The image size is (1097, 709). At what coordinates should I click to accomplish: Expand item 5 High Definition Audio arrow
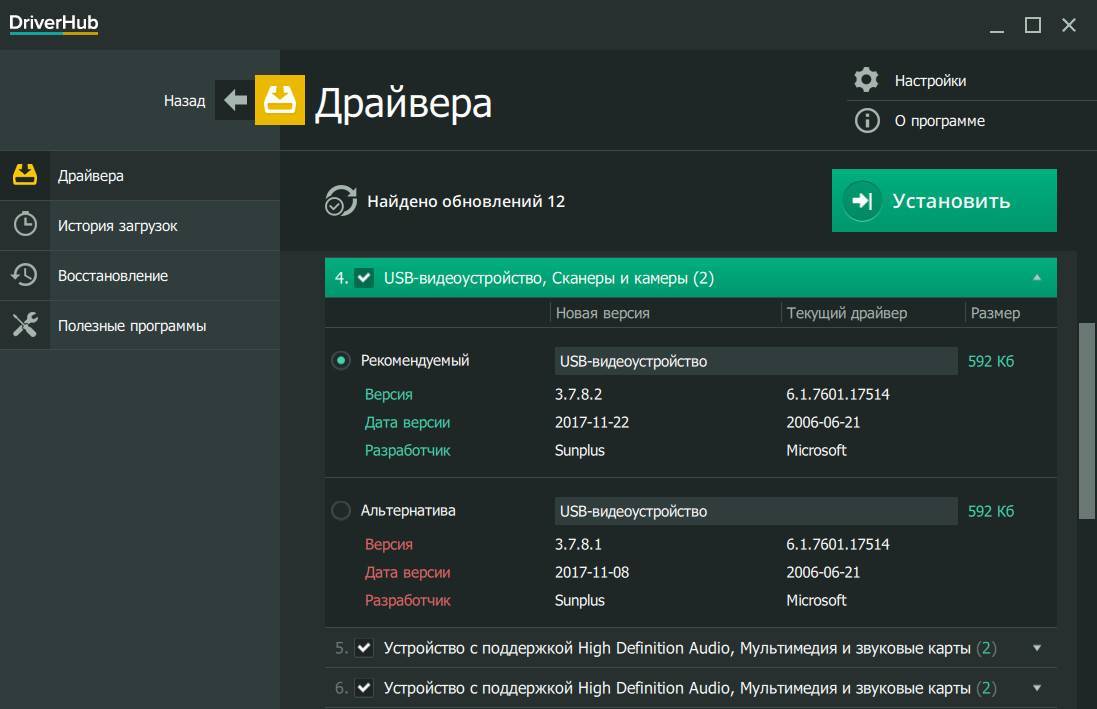[1037, 648]
